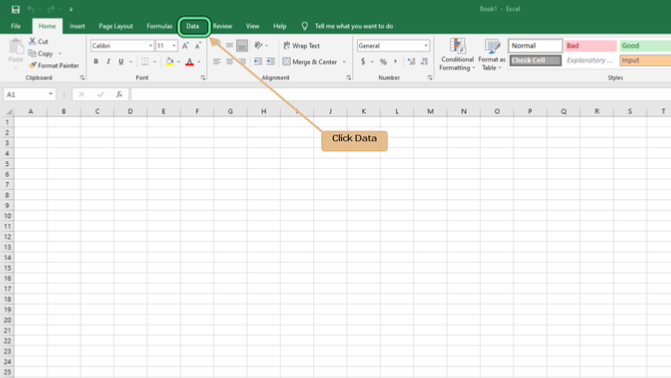Expand the Merge & Center options arrow
Image resolution: width=671 pixels, height=378 pixels.
coord(344,62)
